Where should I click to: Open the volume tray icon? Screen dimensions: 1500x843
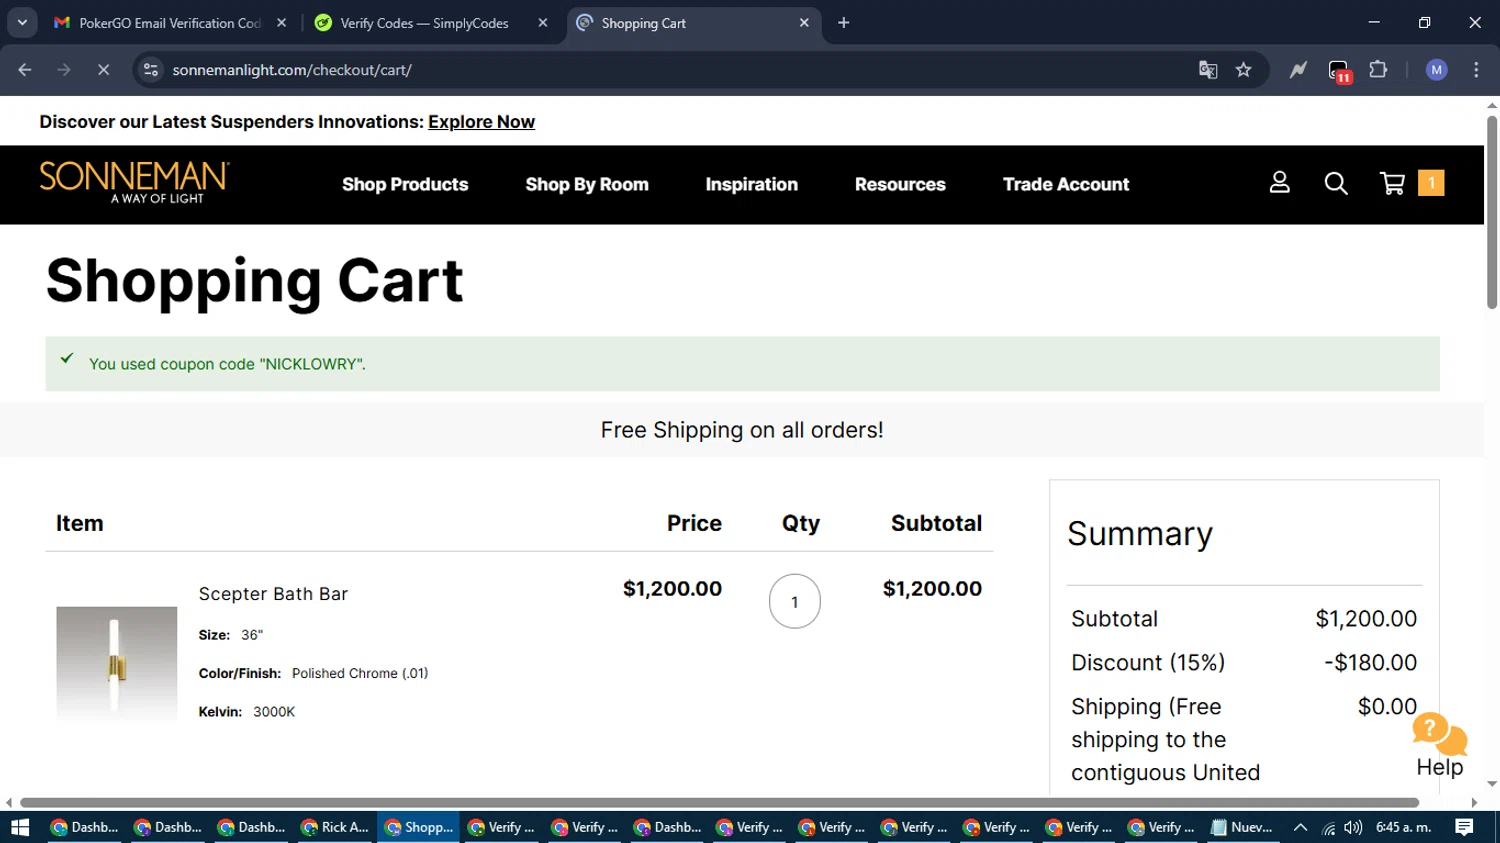pos(1353,827)
